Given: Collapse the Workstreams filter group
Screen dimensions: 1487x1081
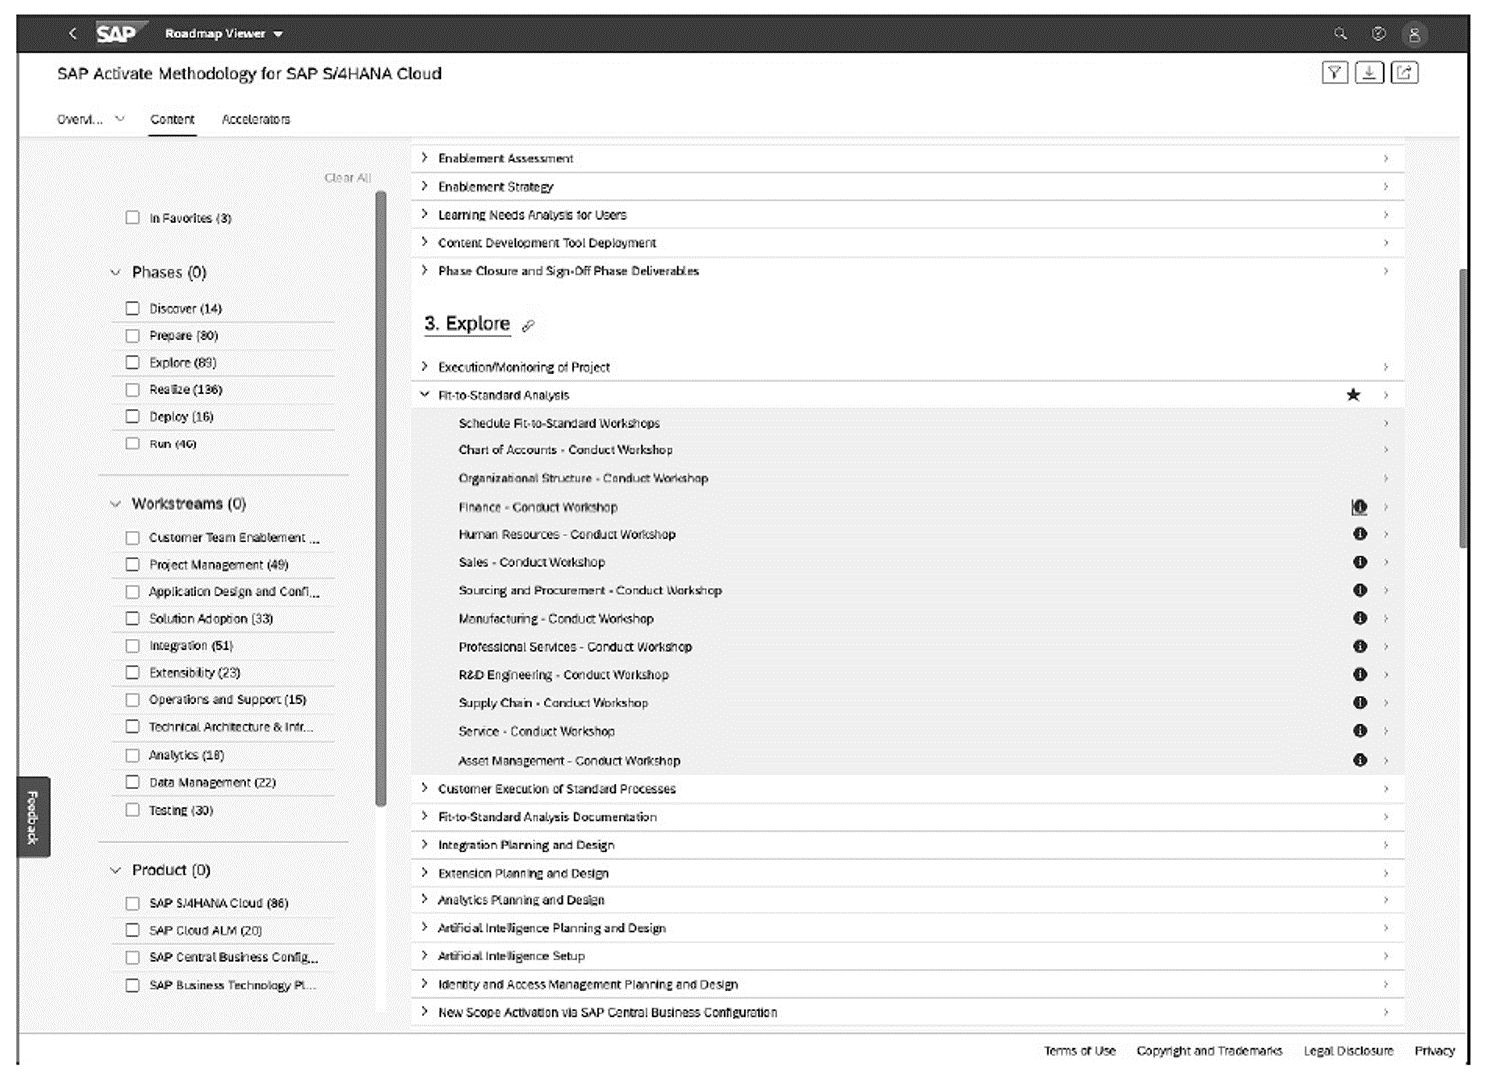Looking at the screenshot, I should [x=115, y=504].
